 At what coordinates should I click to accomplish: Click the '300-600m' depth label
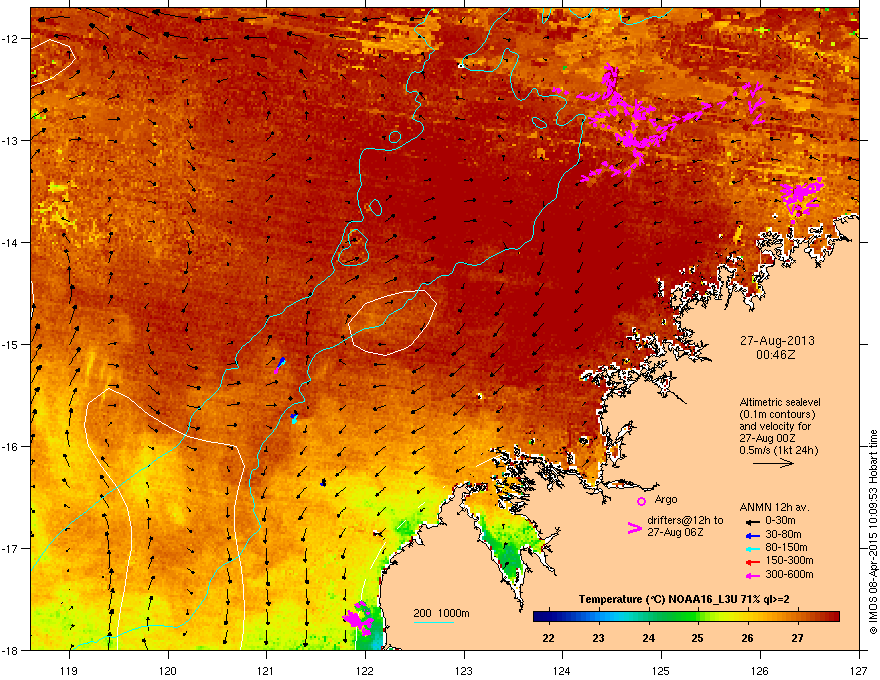tap(789, 574)
